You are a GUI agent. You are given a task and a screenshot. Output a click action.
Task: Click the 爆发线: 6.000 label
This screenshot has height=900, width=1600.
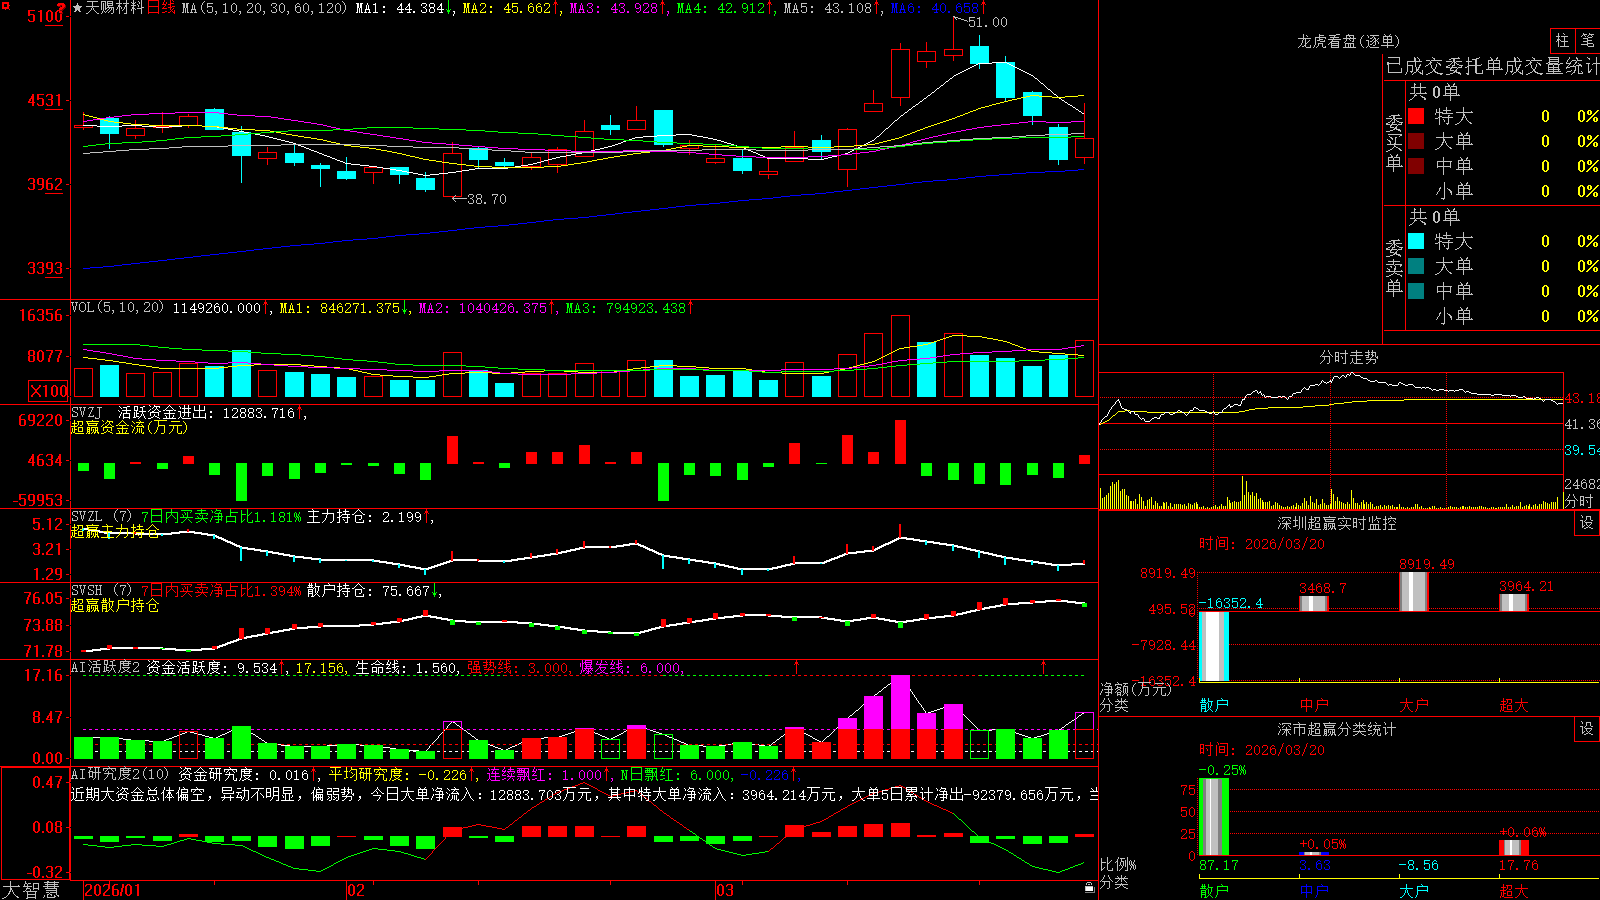(x=630, y=667)
